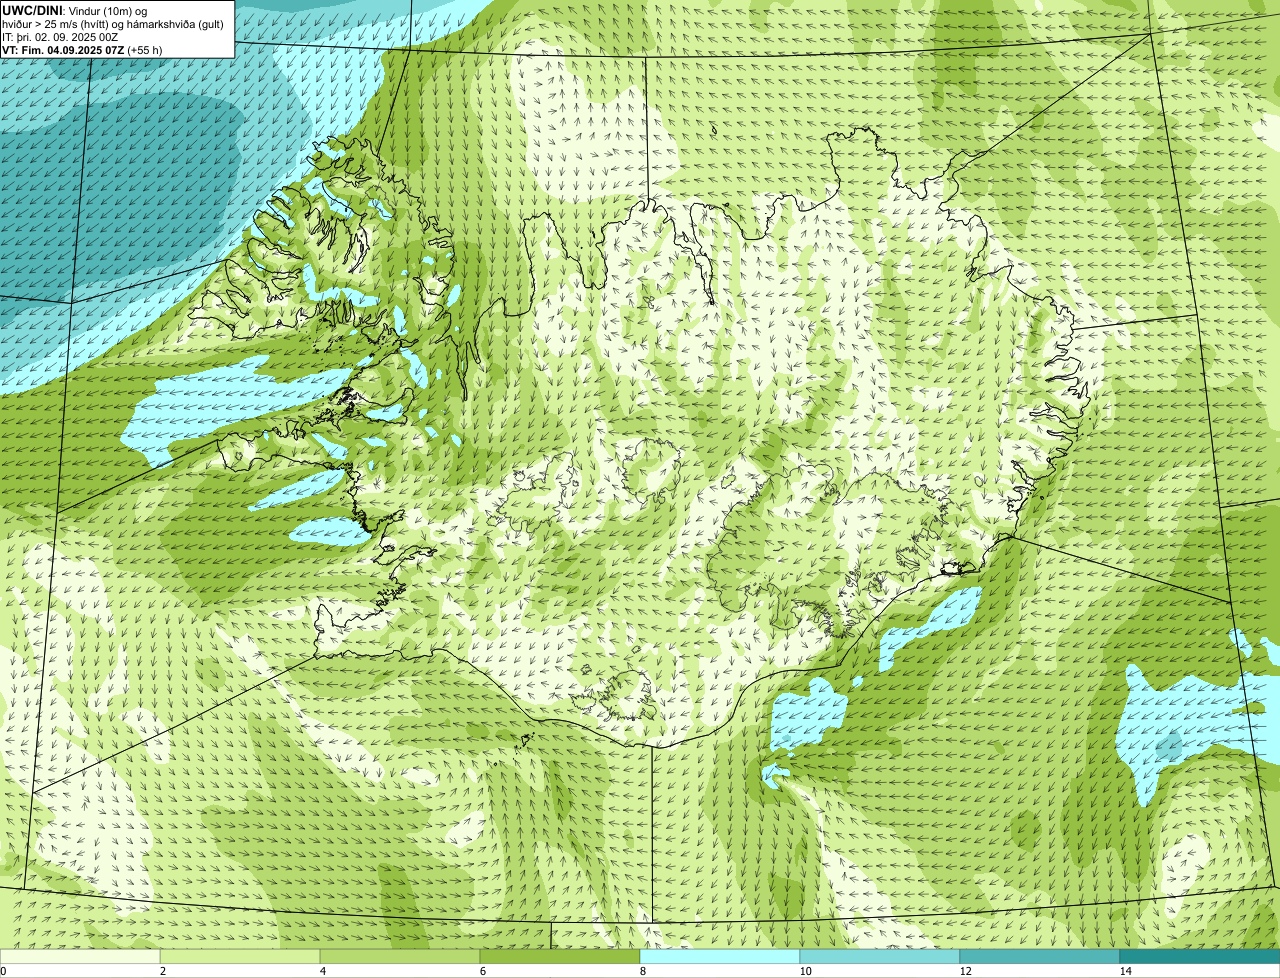Select the "VT: Fim. 04.09.2025 07Z (+55 h)" line
The height and width of the screenshot is (978, 1280).
tap(82, 49)
